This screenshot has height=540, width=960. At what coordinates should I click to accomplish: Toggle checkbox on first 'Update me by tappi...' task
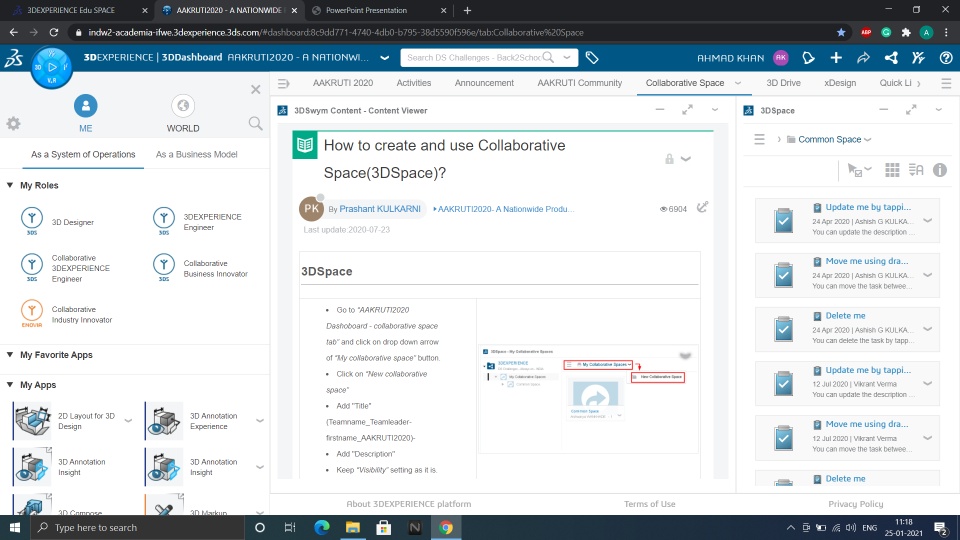click(783, 220)
